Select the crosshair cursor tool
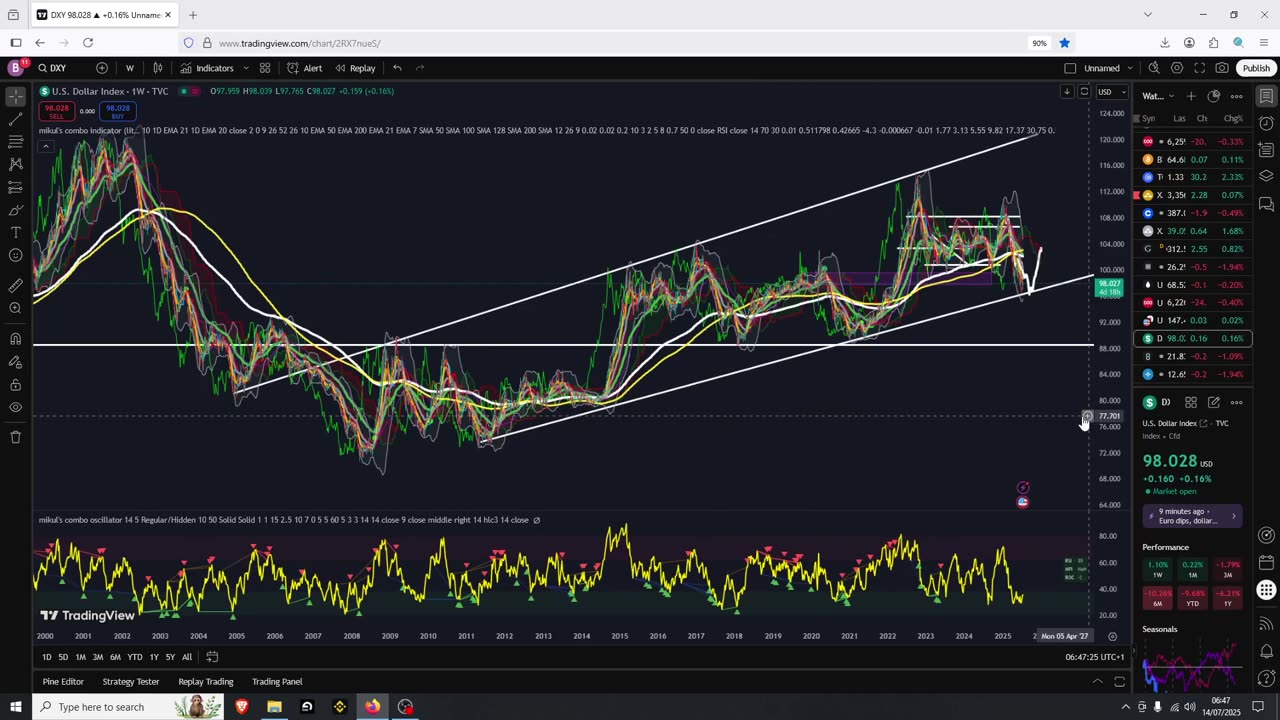Viewport: 1280px width, 720px height. click(x=15, y=97)
